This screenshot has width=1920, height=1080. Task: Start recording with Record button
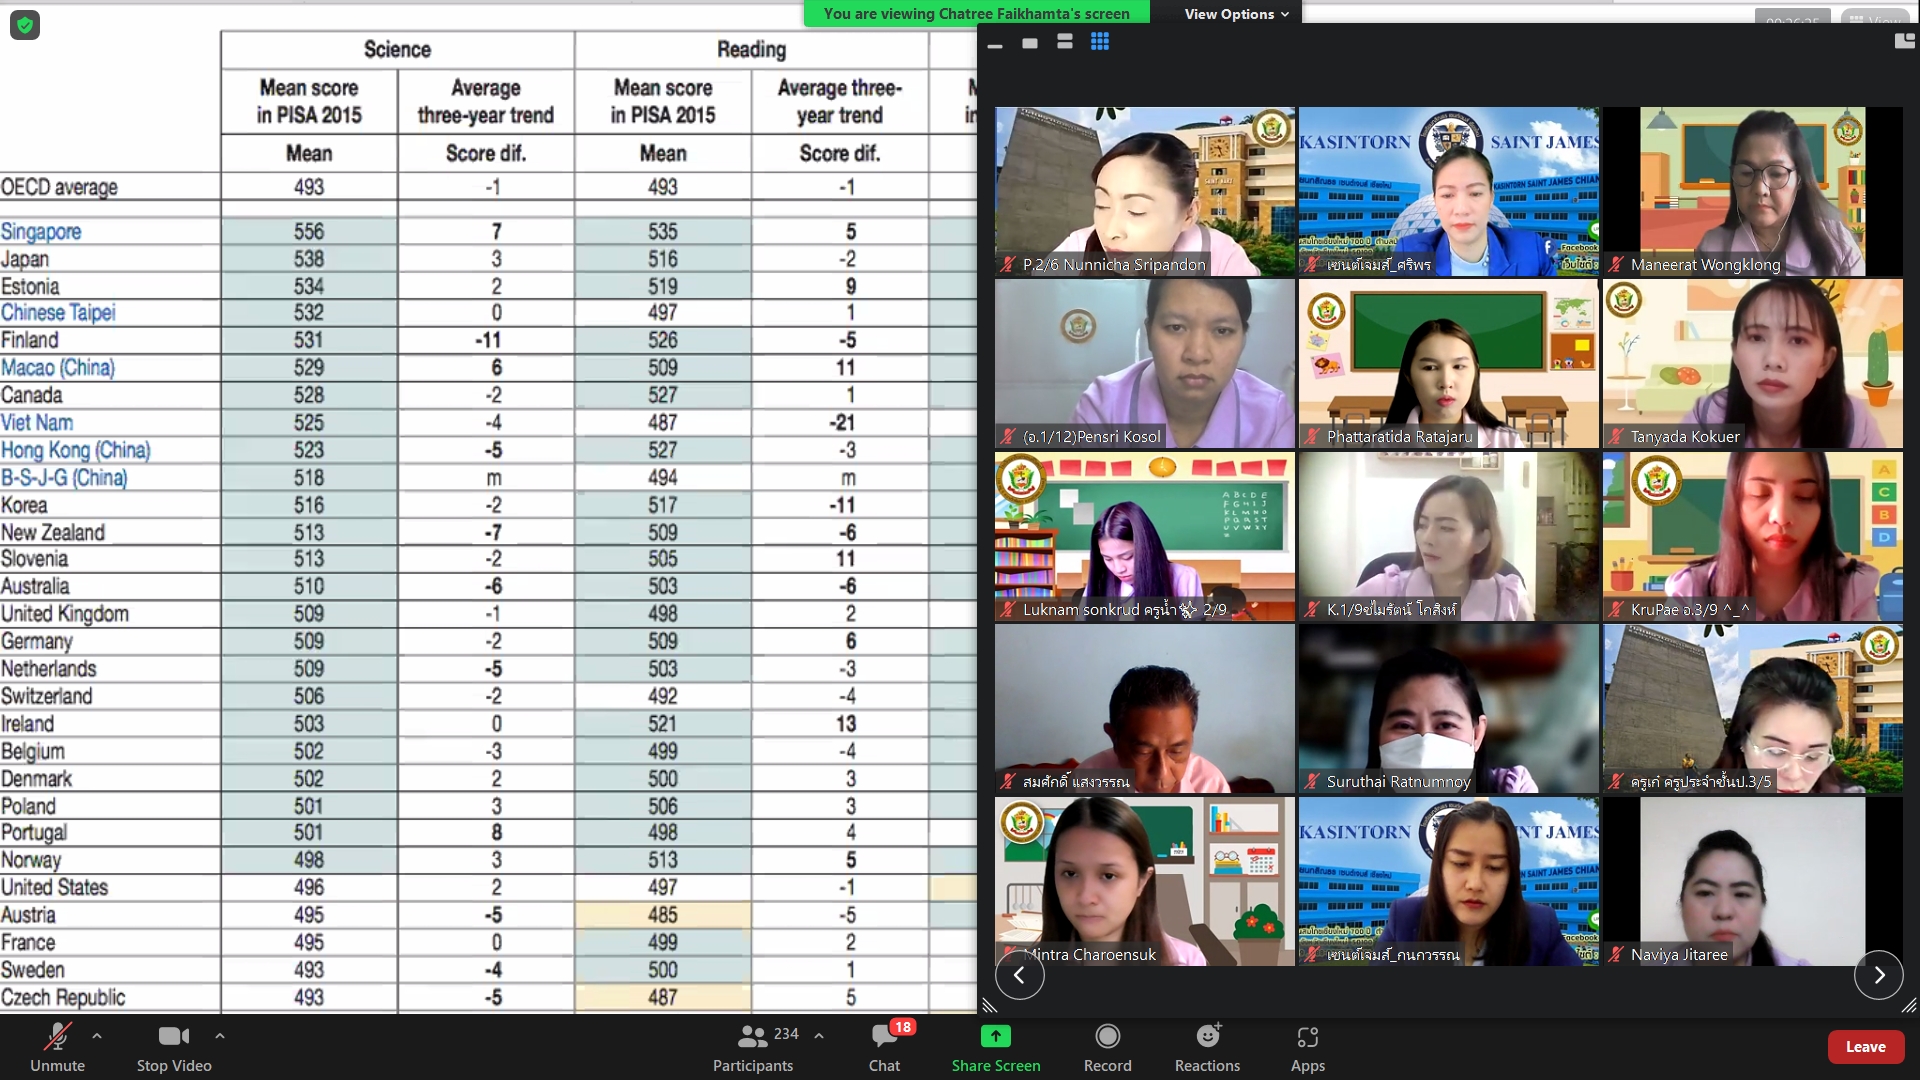point(1107,1045)
